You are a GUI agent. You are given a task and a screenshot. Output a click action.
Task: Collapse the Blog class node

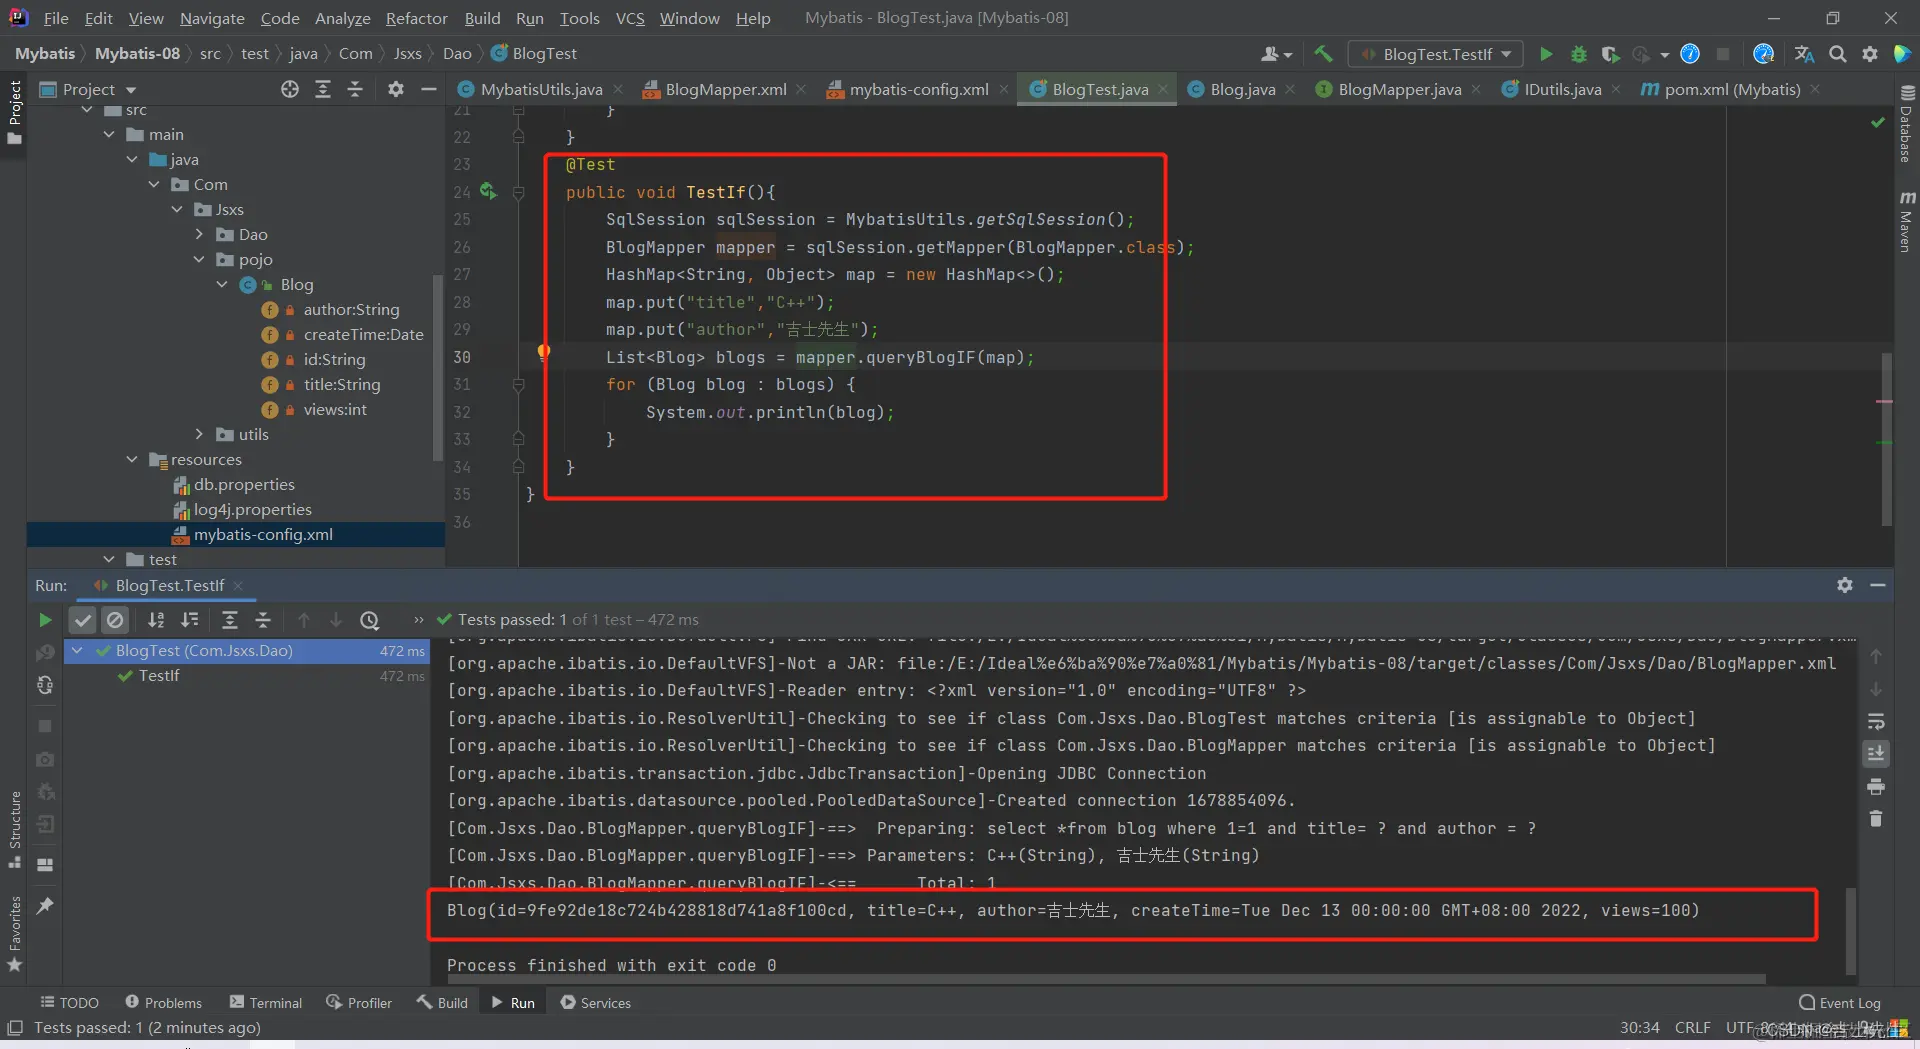click(x=222, y=284)
